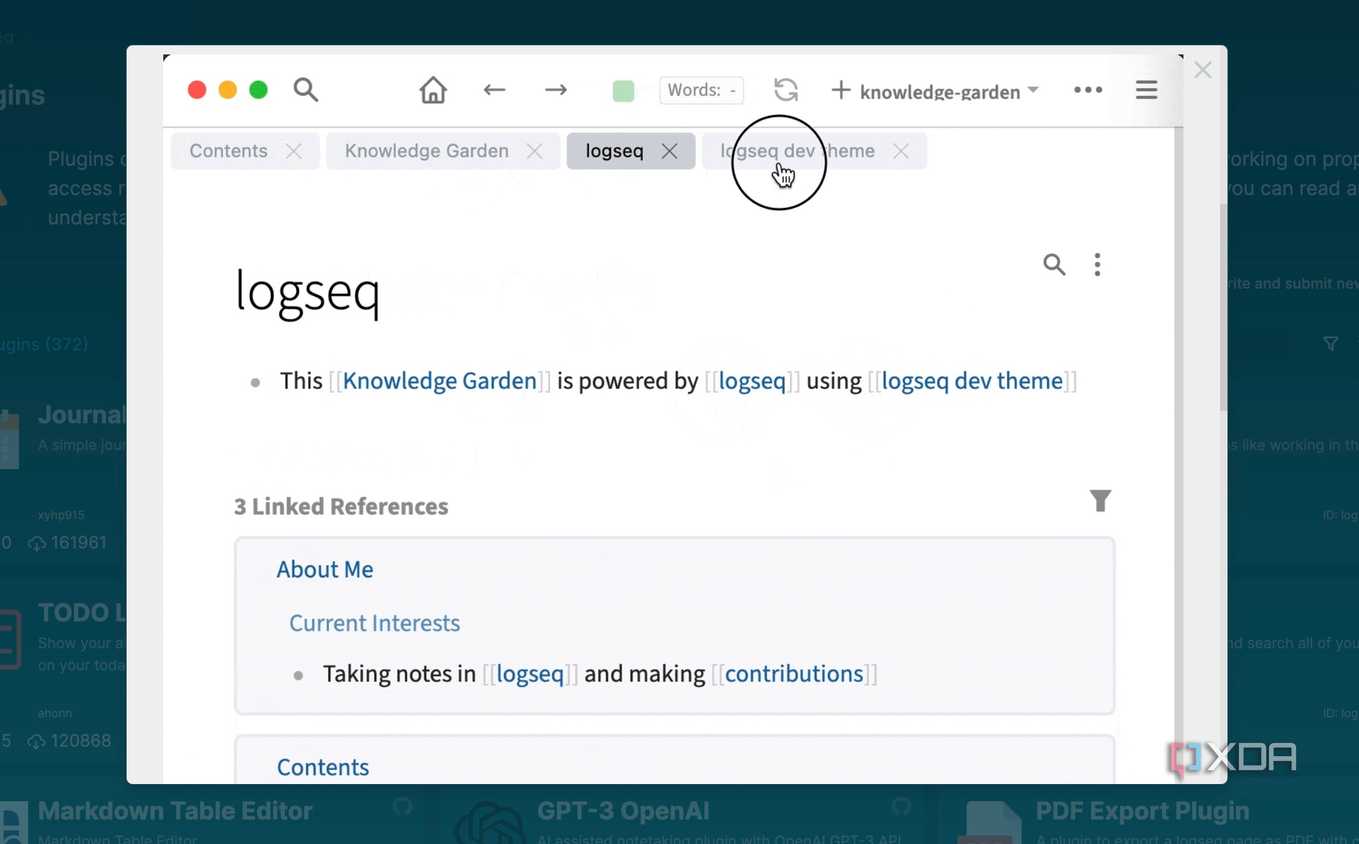Open the search magnifier in the toolbar

coord(306,90)
